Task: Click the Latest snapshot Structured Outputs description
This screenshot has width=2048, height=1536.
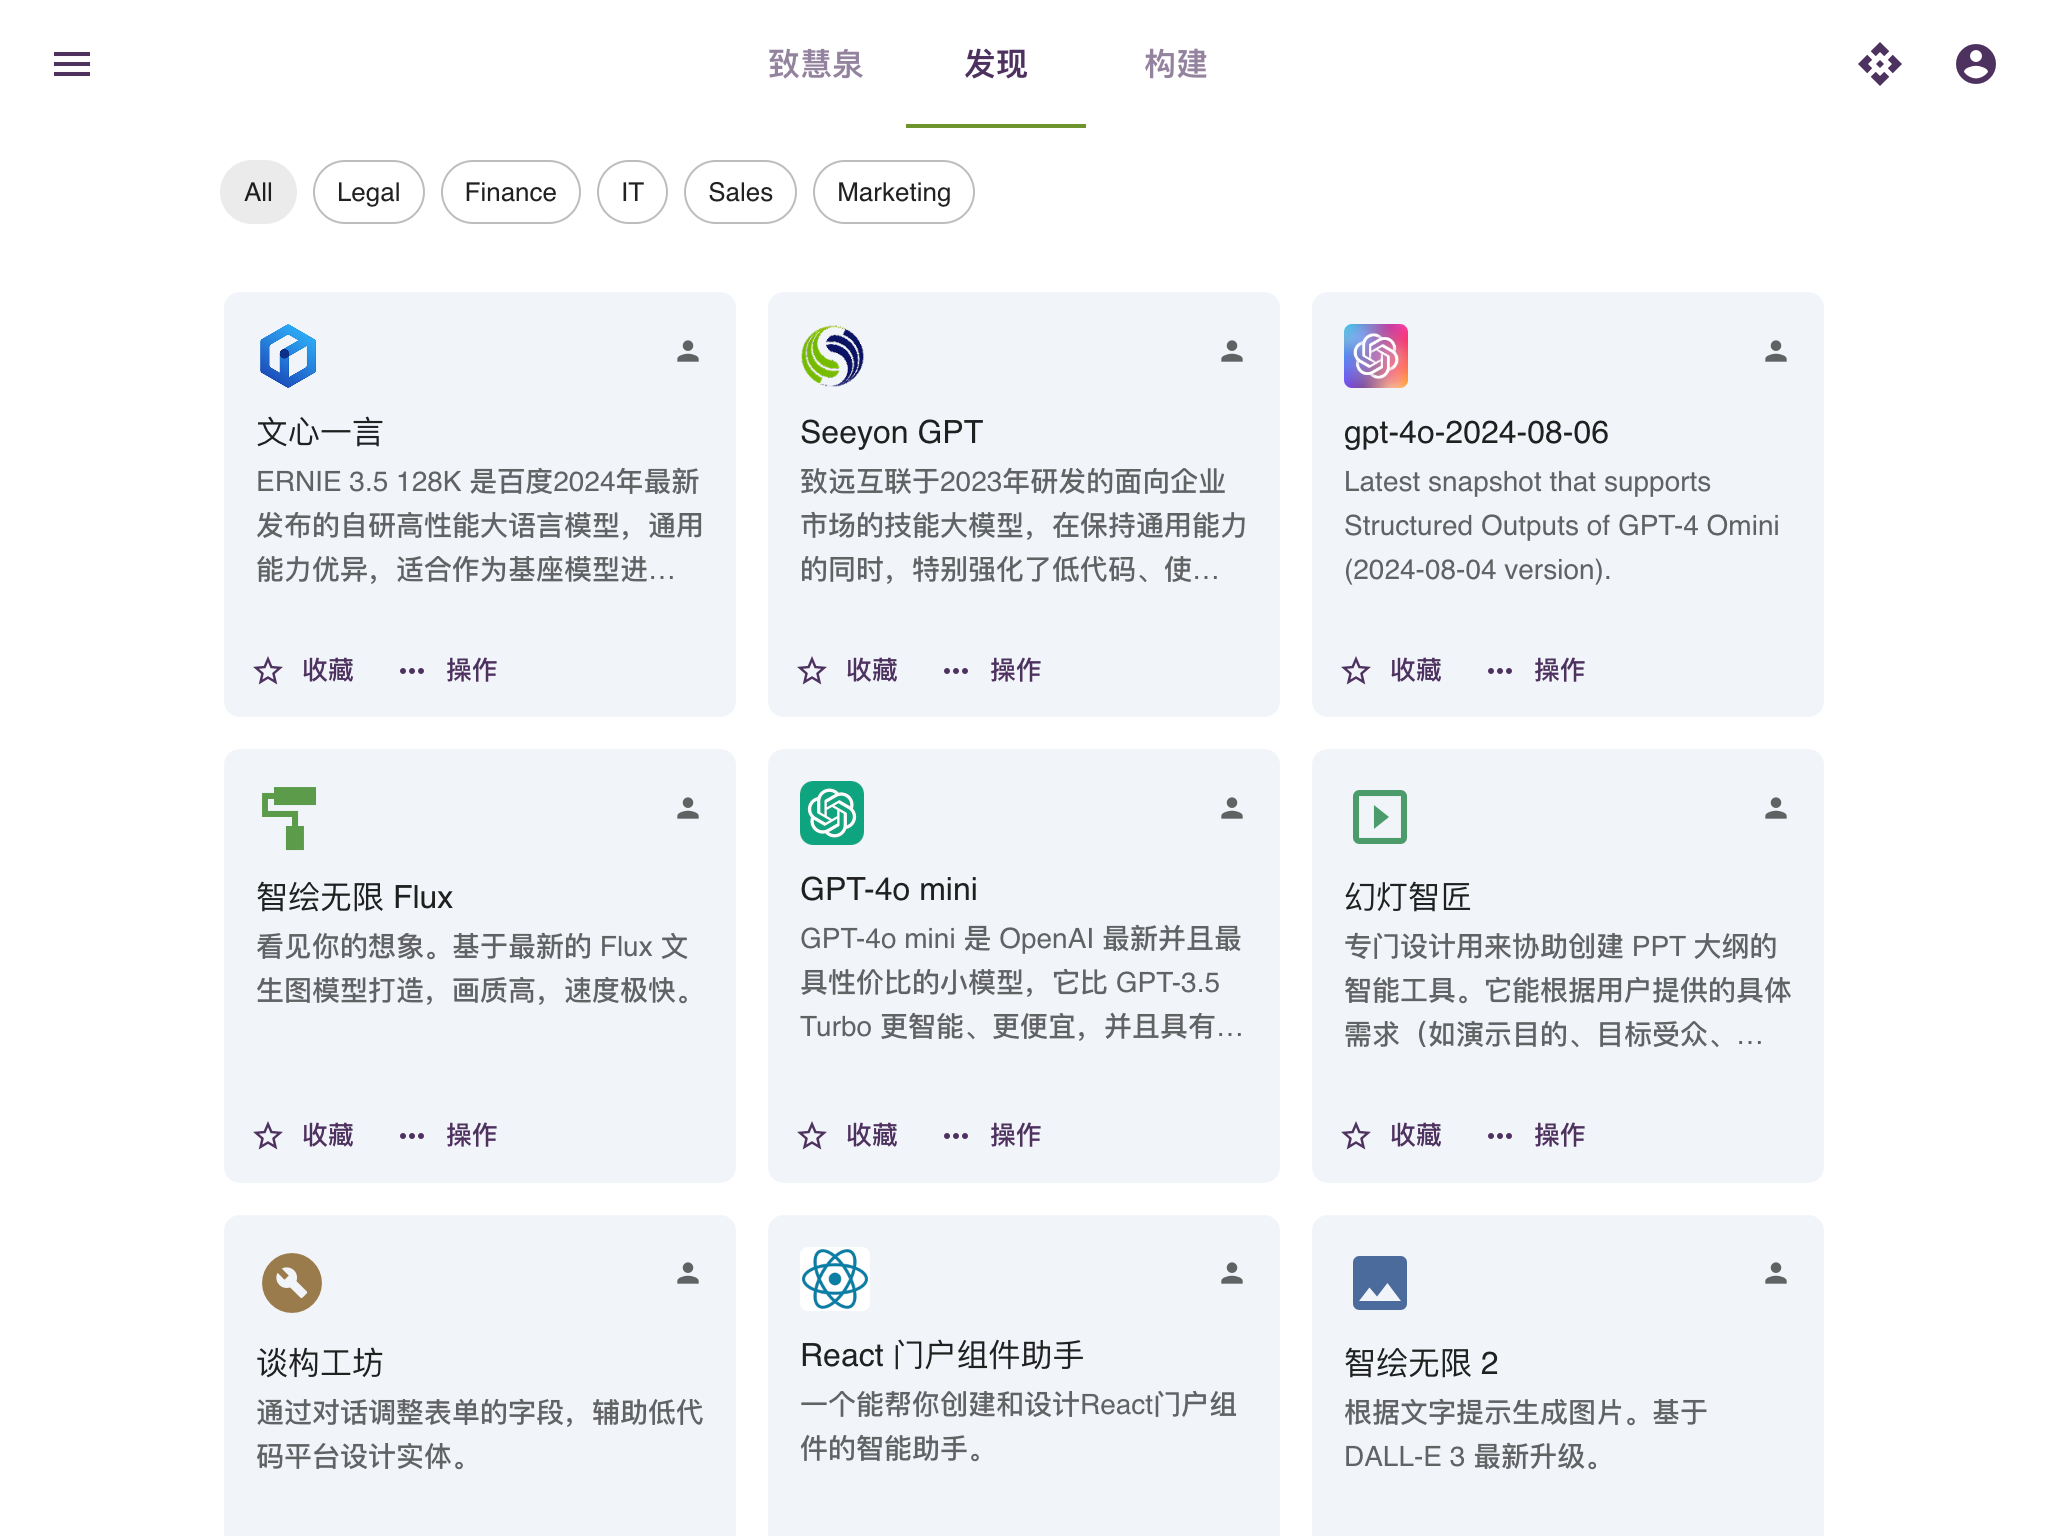Action: 1561,526
